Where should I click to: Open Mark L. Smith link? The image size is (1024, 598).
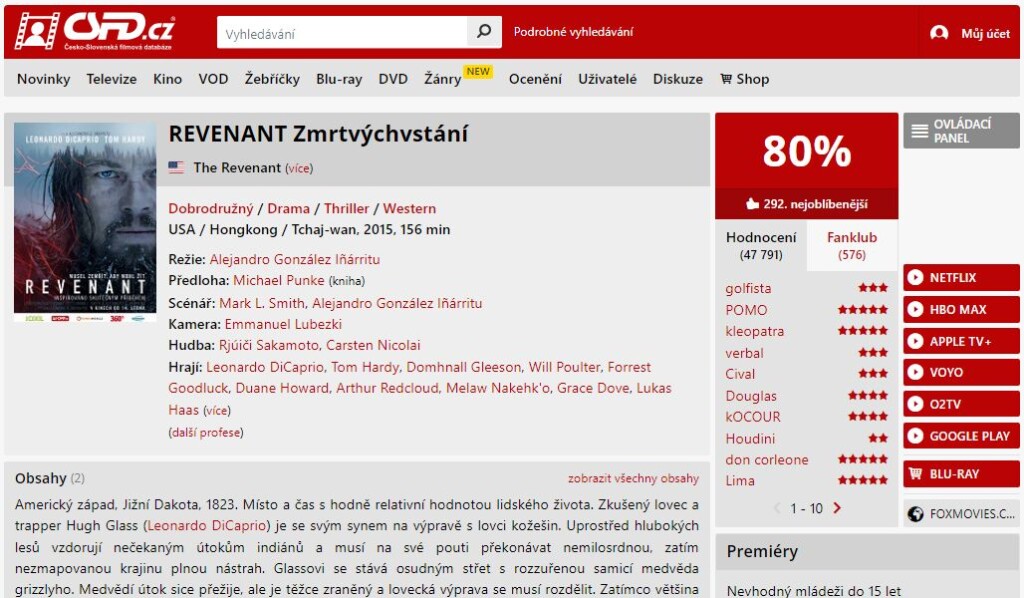pyautogui.click(x=262, y=303)
